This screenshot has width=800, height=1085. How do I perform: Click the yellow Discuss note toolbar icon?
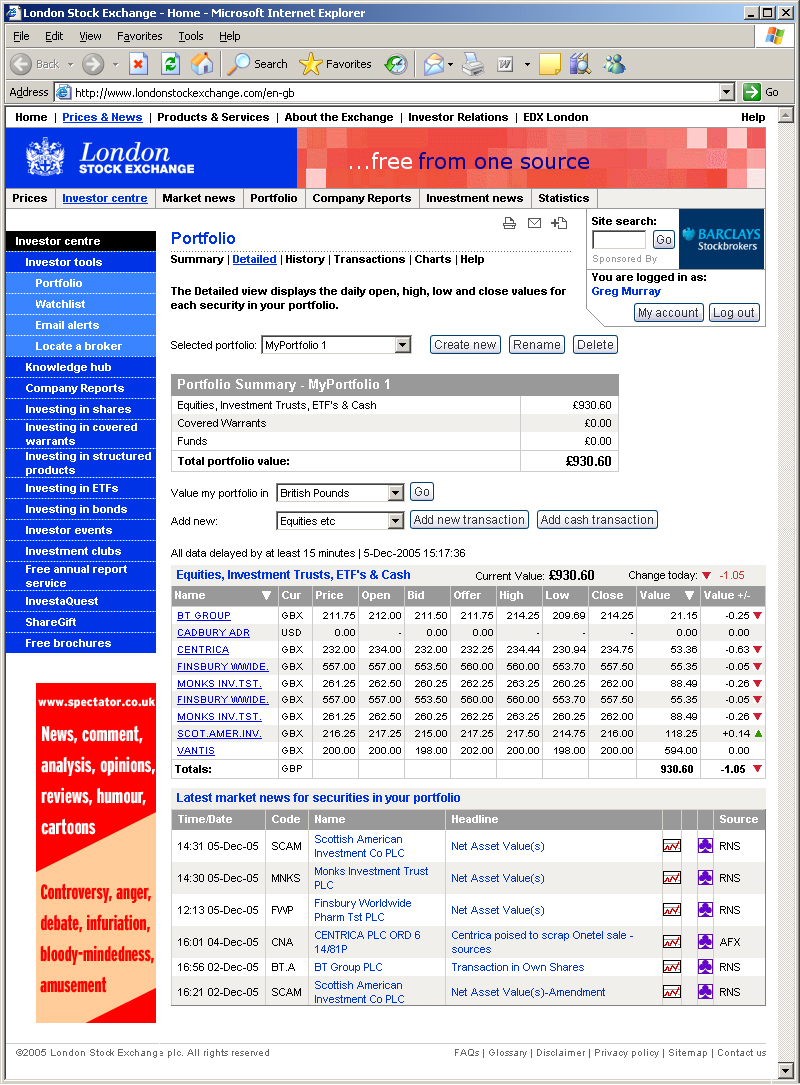(549, 64)
